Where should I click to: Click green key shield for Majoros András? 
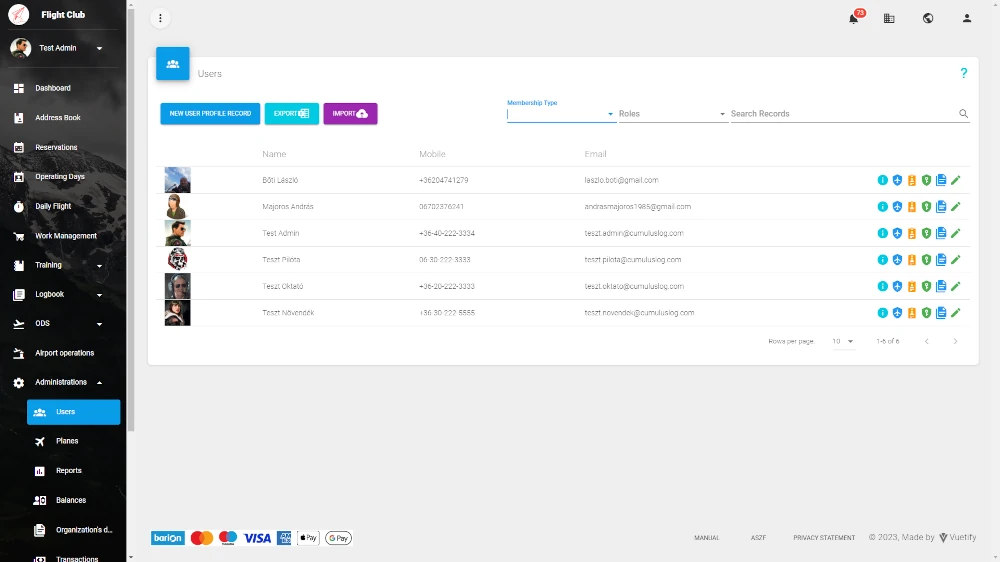pyautogui.click(x=927, y=207)
